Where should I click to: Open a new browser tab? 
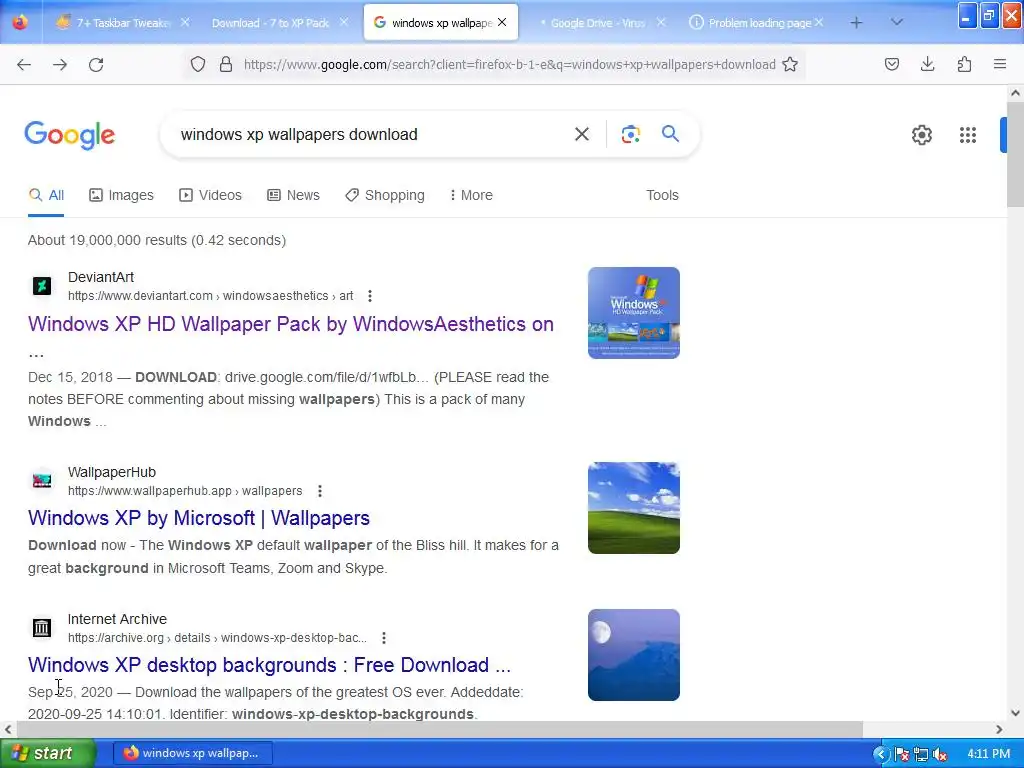tap(856, 23)
